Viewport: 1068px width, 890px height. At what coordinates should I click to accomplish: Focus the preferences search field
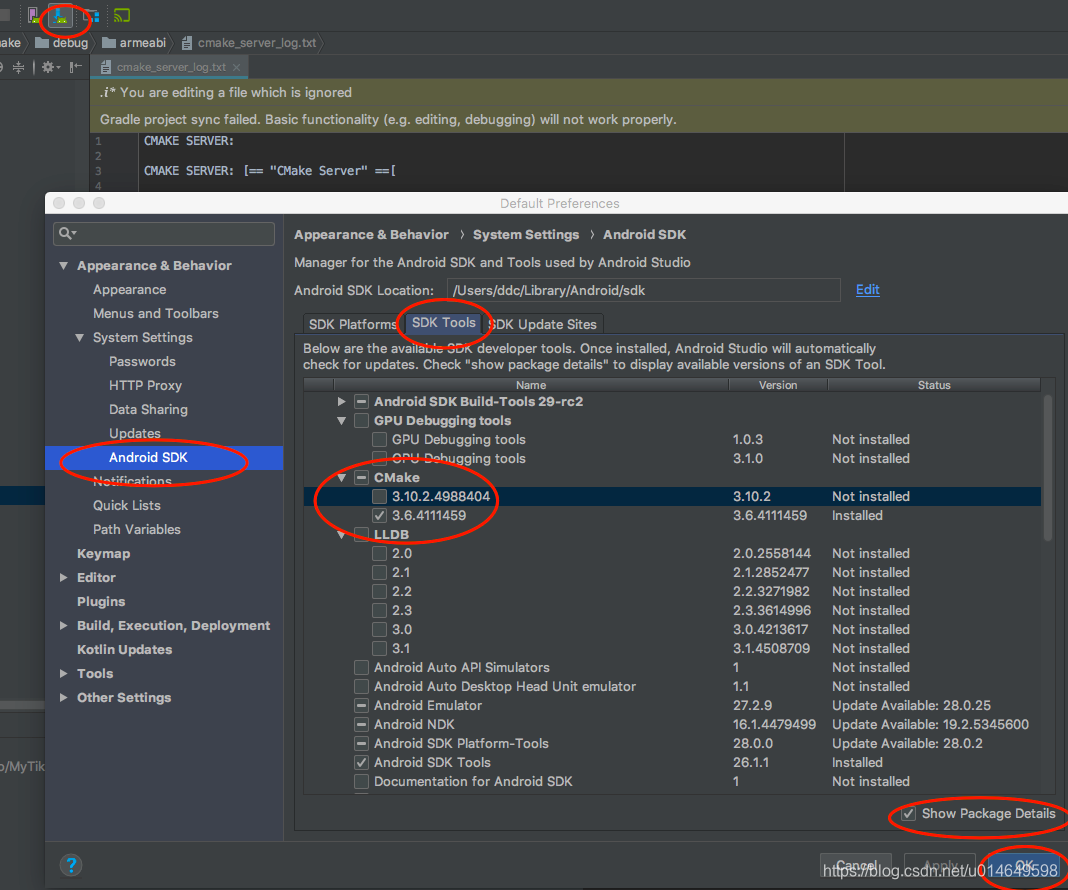[x=163, y=234]
